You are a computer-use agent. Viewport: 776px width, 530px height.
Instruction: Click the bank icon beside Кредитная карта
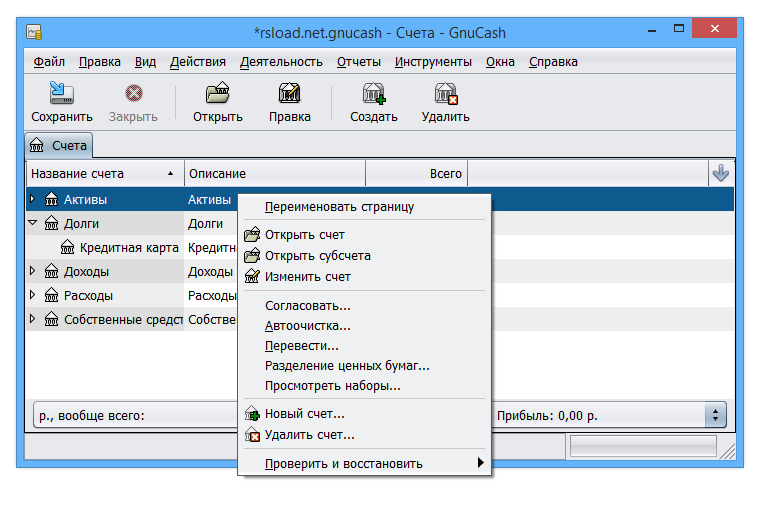pyautogui.click(x=67, y=247)
